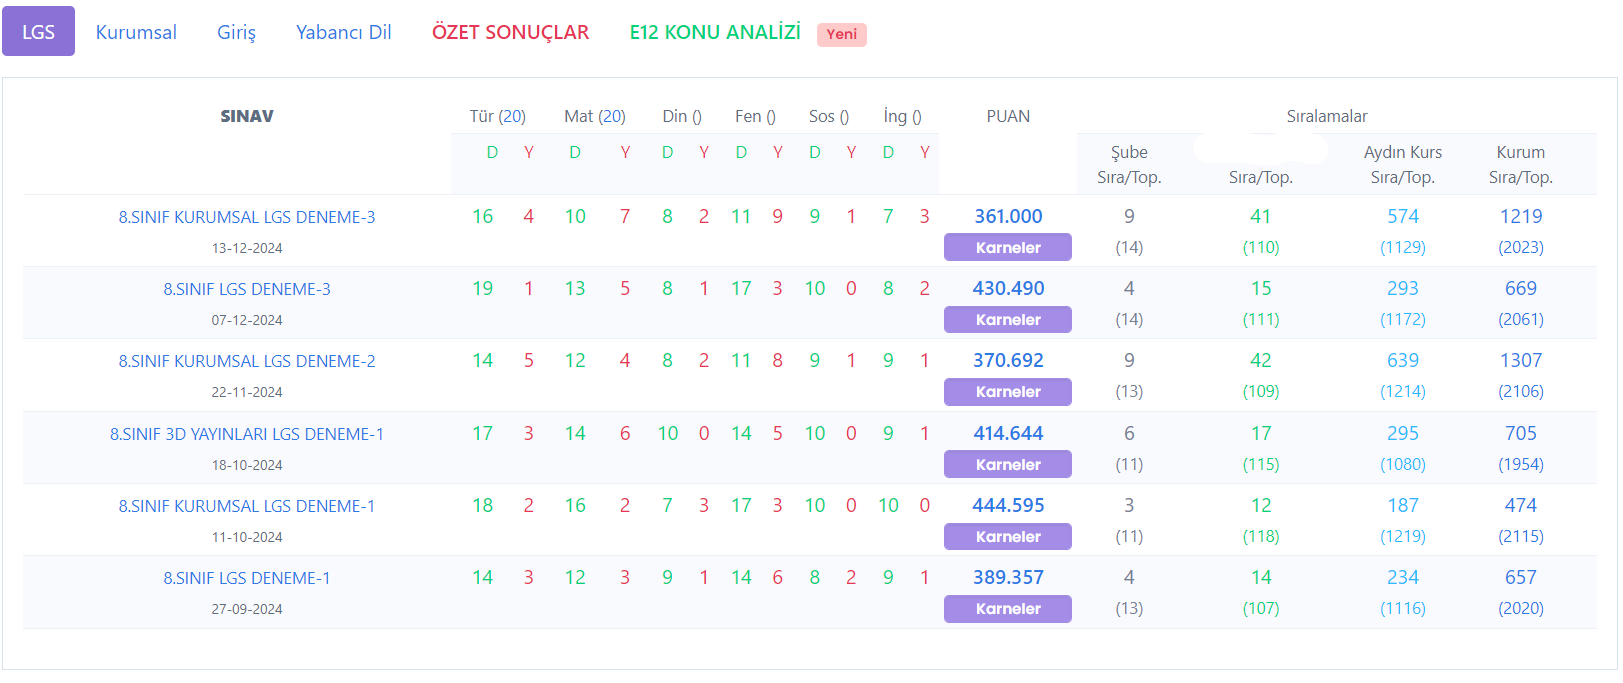Click Karneler button under score 370.692

click(1007, 392)
